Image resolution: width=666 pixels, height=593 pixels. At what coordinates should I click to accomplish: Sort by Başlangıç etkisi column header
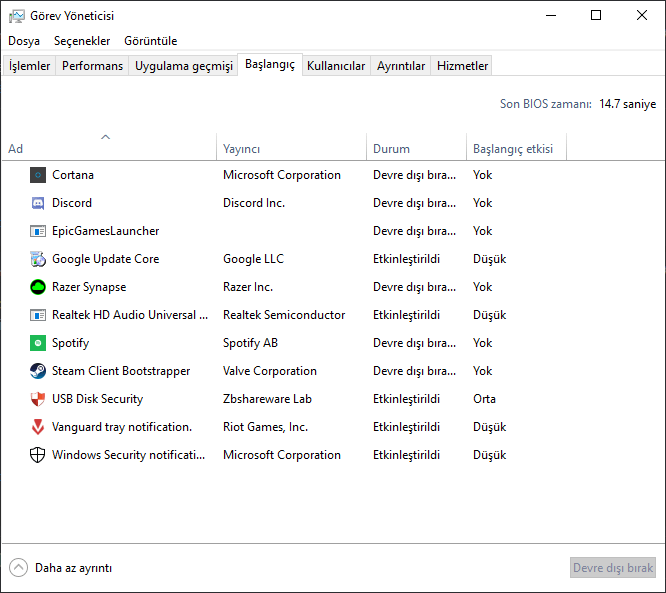(516, 147)
